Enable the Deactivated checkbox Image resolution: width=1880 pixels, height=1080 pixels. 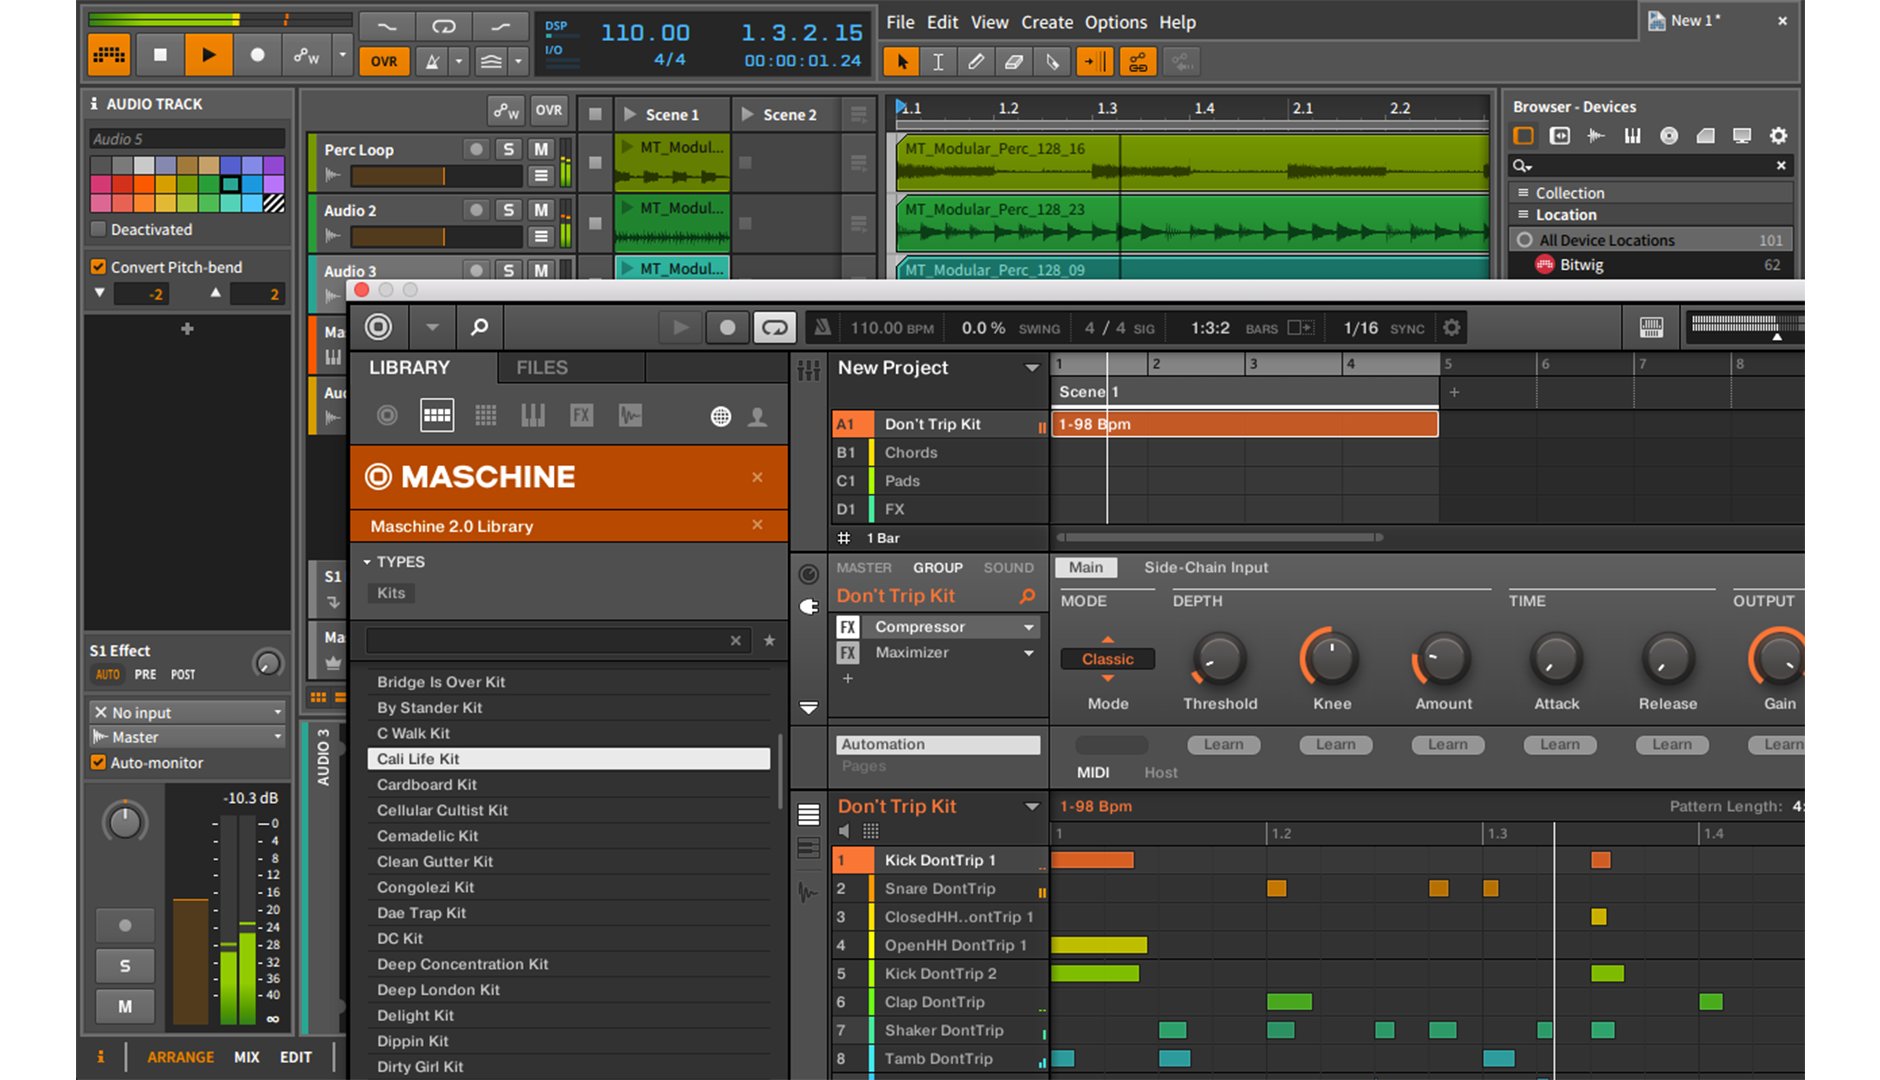[98, 229]
